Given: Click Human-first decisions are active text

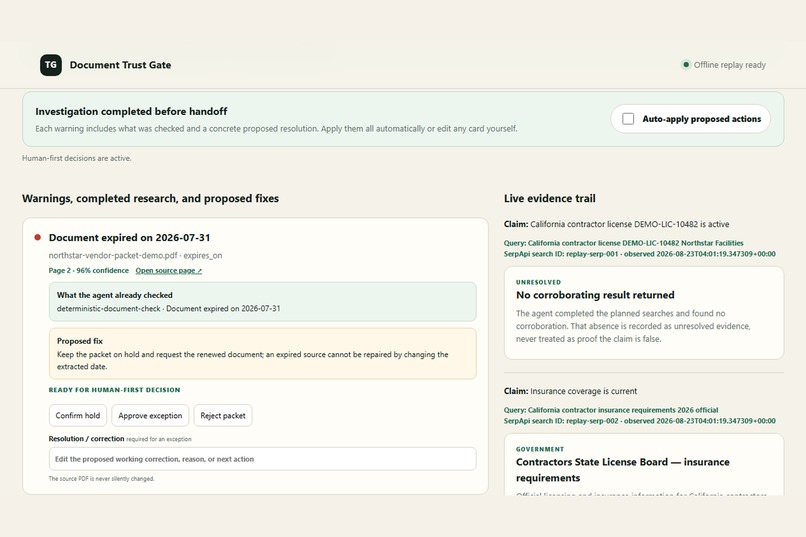Looking at the screenshot, I should [x=77, y=158].
